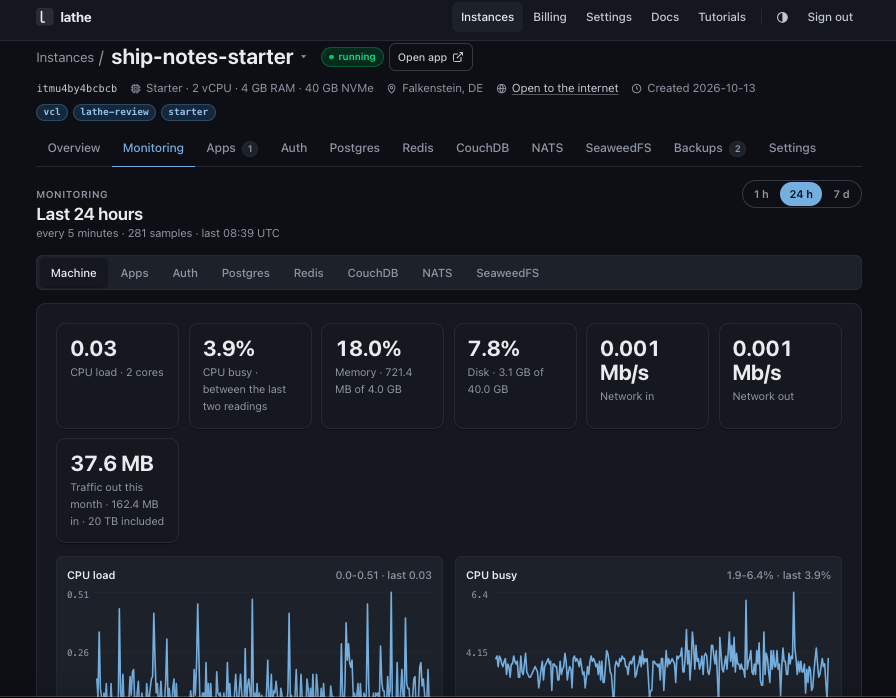Switch to the 7 d time range
896x698 pixels.
click(x=841, y=194)
